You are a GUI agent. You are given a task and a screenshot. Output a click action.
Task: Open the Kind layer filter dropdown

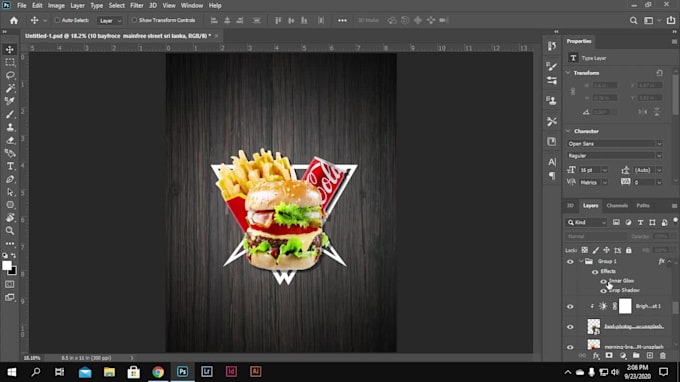(x=586, y=222)
